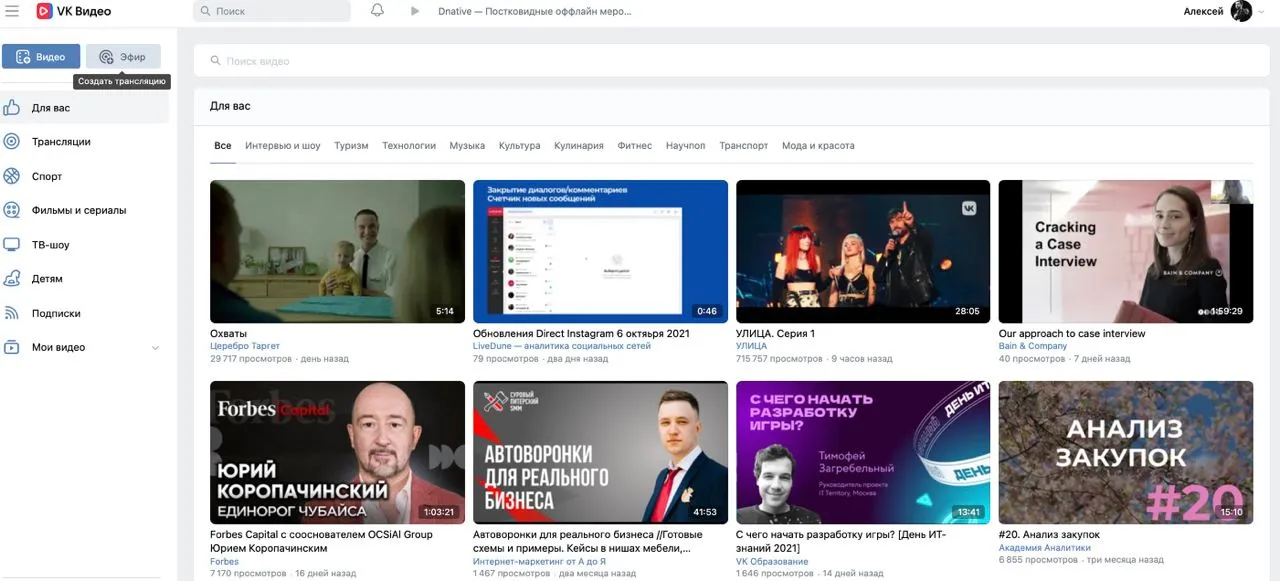Viewport: 1280px width, 581px height.
Task: Switch to Научпоп tab
Action: tap(686, 146)
